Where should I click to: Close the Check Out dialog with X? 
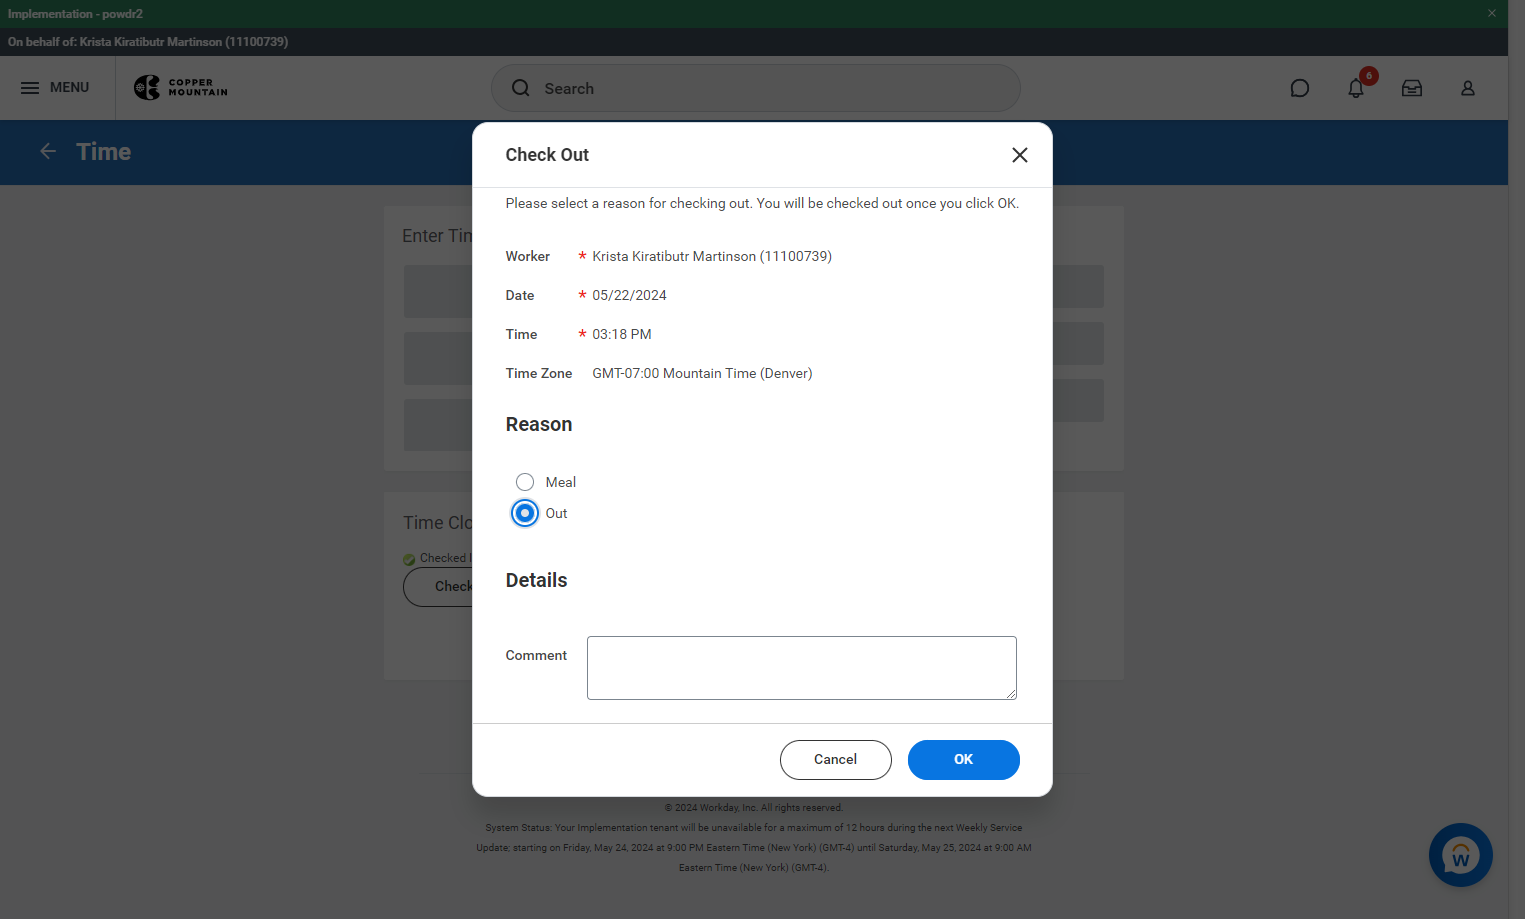[x=1020, y=155]
